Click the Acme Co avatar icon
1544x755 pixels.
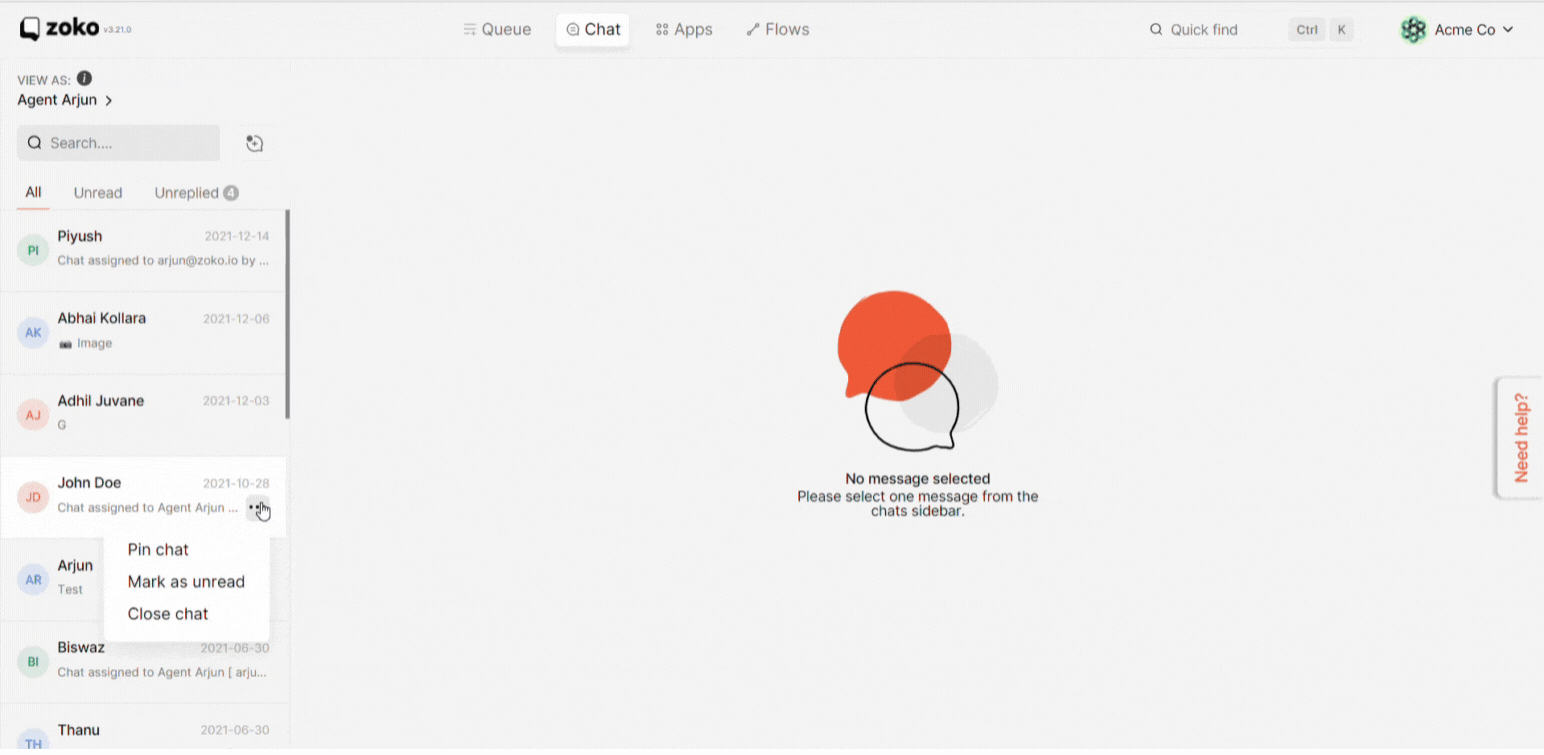click(1413, 30)
